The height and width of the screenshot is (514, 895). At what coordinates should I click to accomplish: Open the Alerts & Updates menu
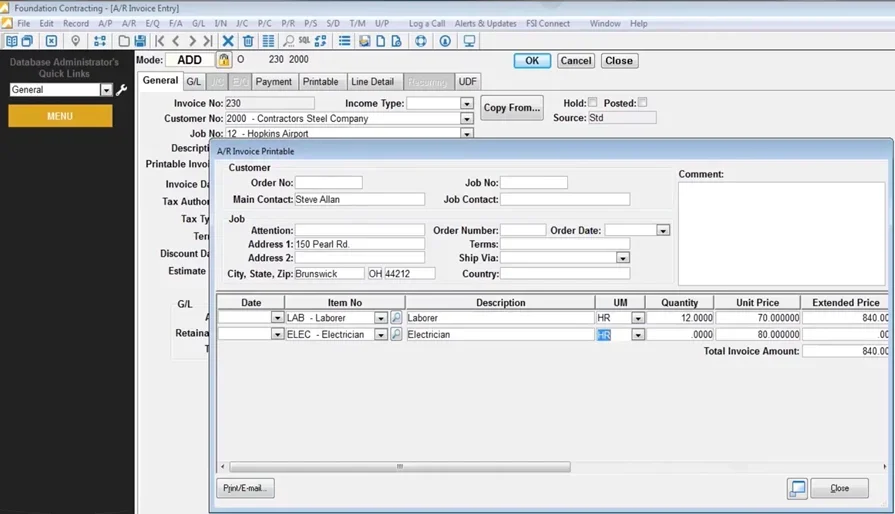point(485,23)
